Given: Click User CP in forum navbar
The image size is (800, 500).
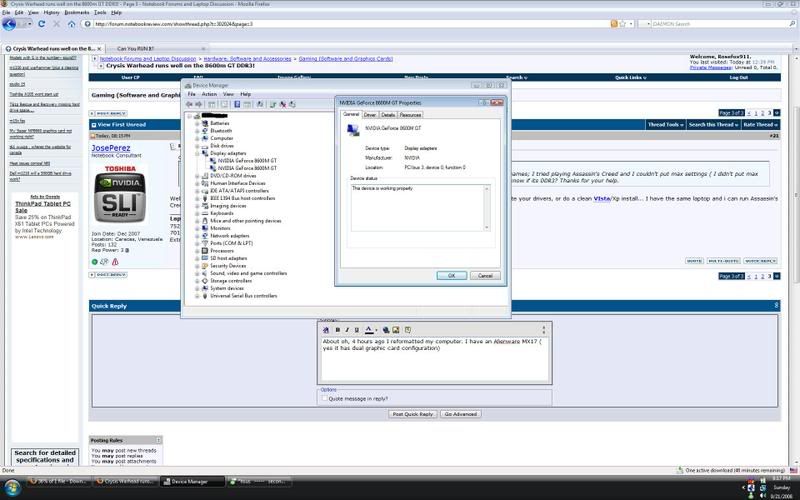Looking at the screenshot, I should (x=131, y=78).
